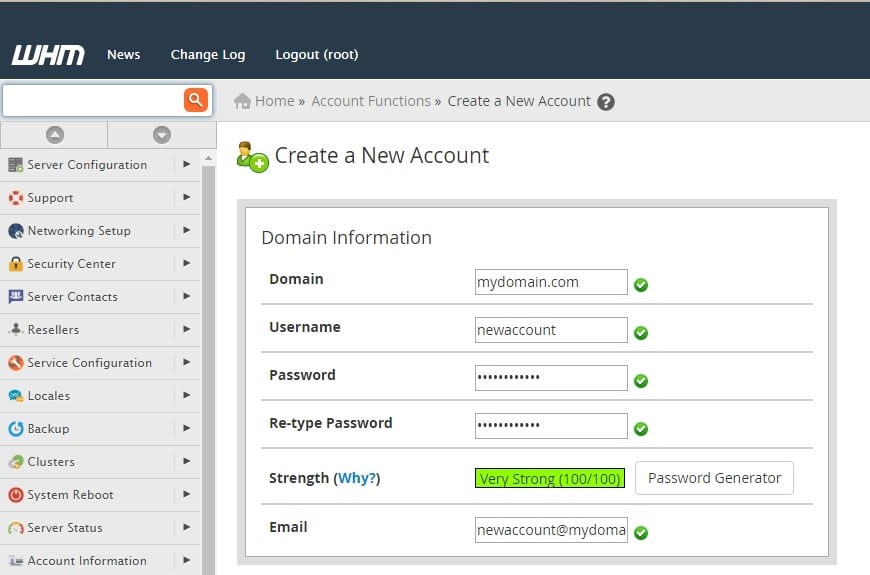This screenshot has width=870, height=575.
Task: Click Logout (root) in top bar
Action: coord(316,55)
